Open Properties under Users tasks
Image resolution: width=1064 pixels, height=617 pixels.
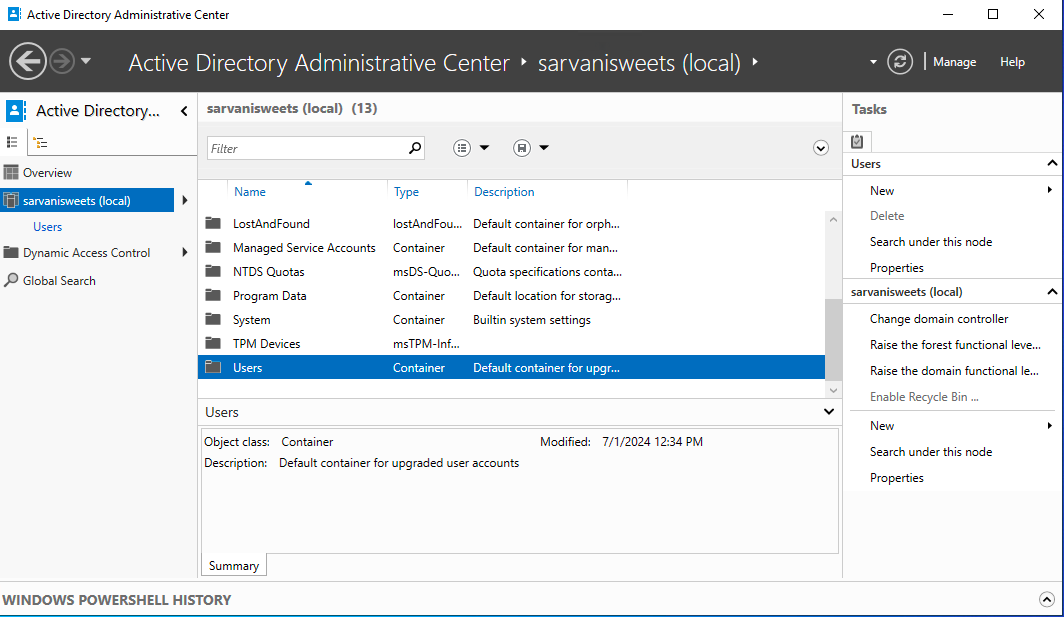896,267
